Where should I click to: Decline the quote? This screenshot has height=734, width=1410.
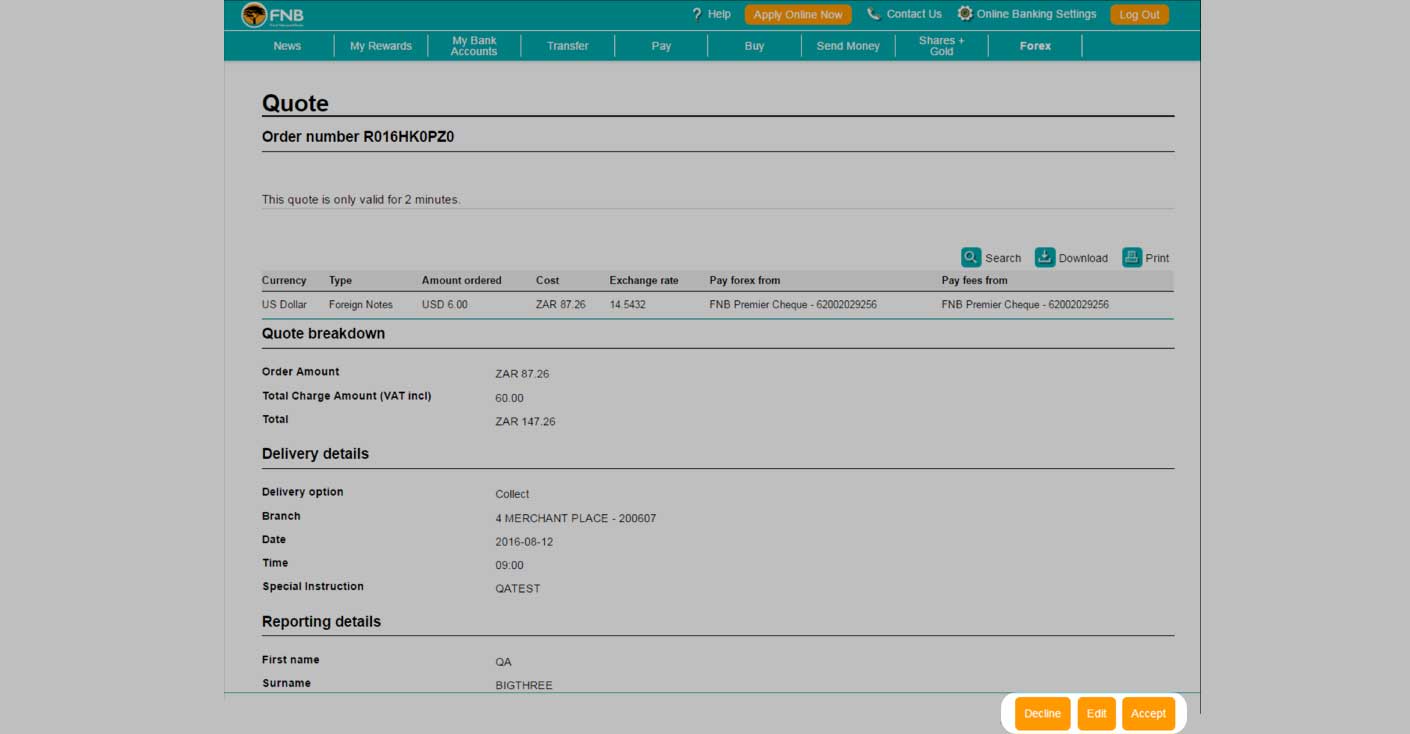coord(1042,714)
